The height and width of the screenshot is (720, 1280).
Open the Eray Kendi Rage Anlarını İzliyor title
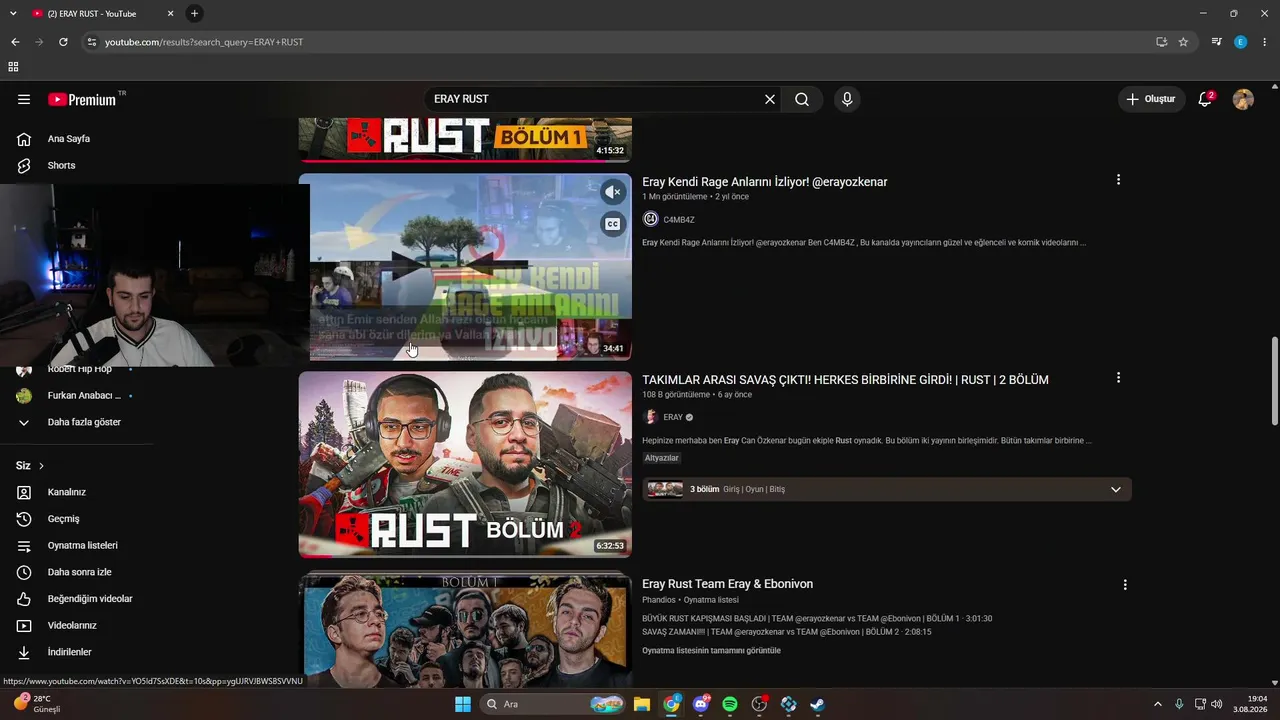coord(765,182)
